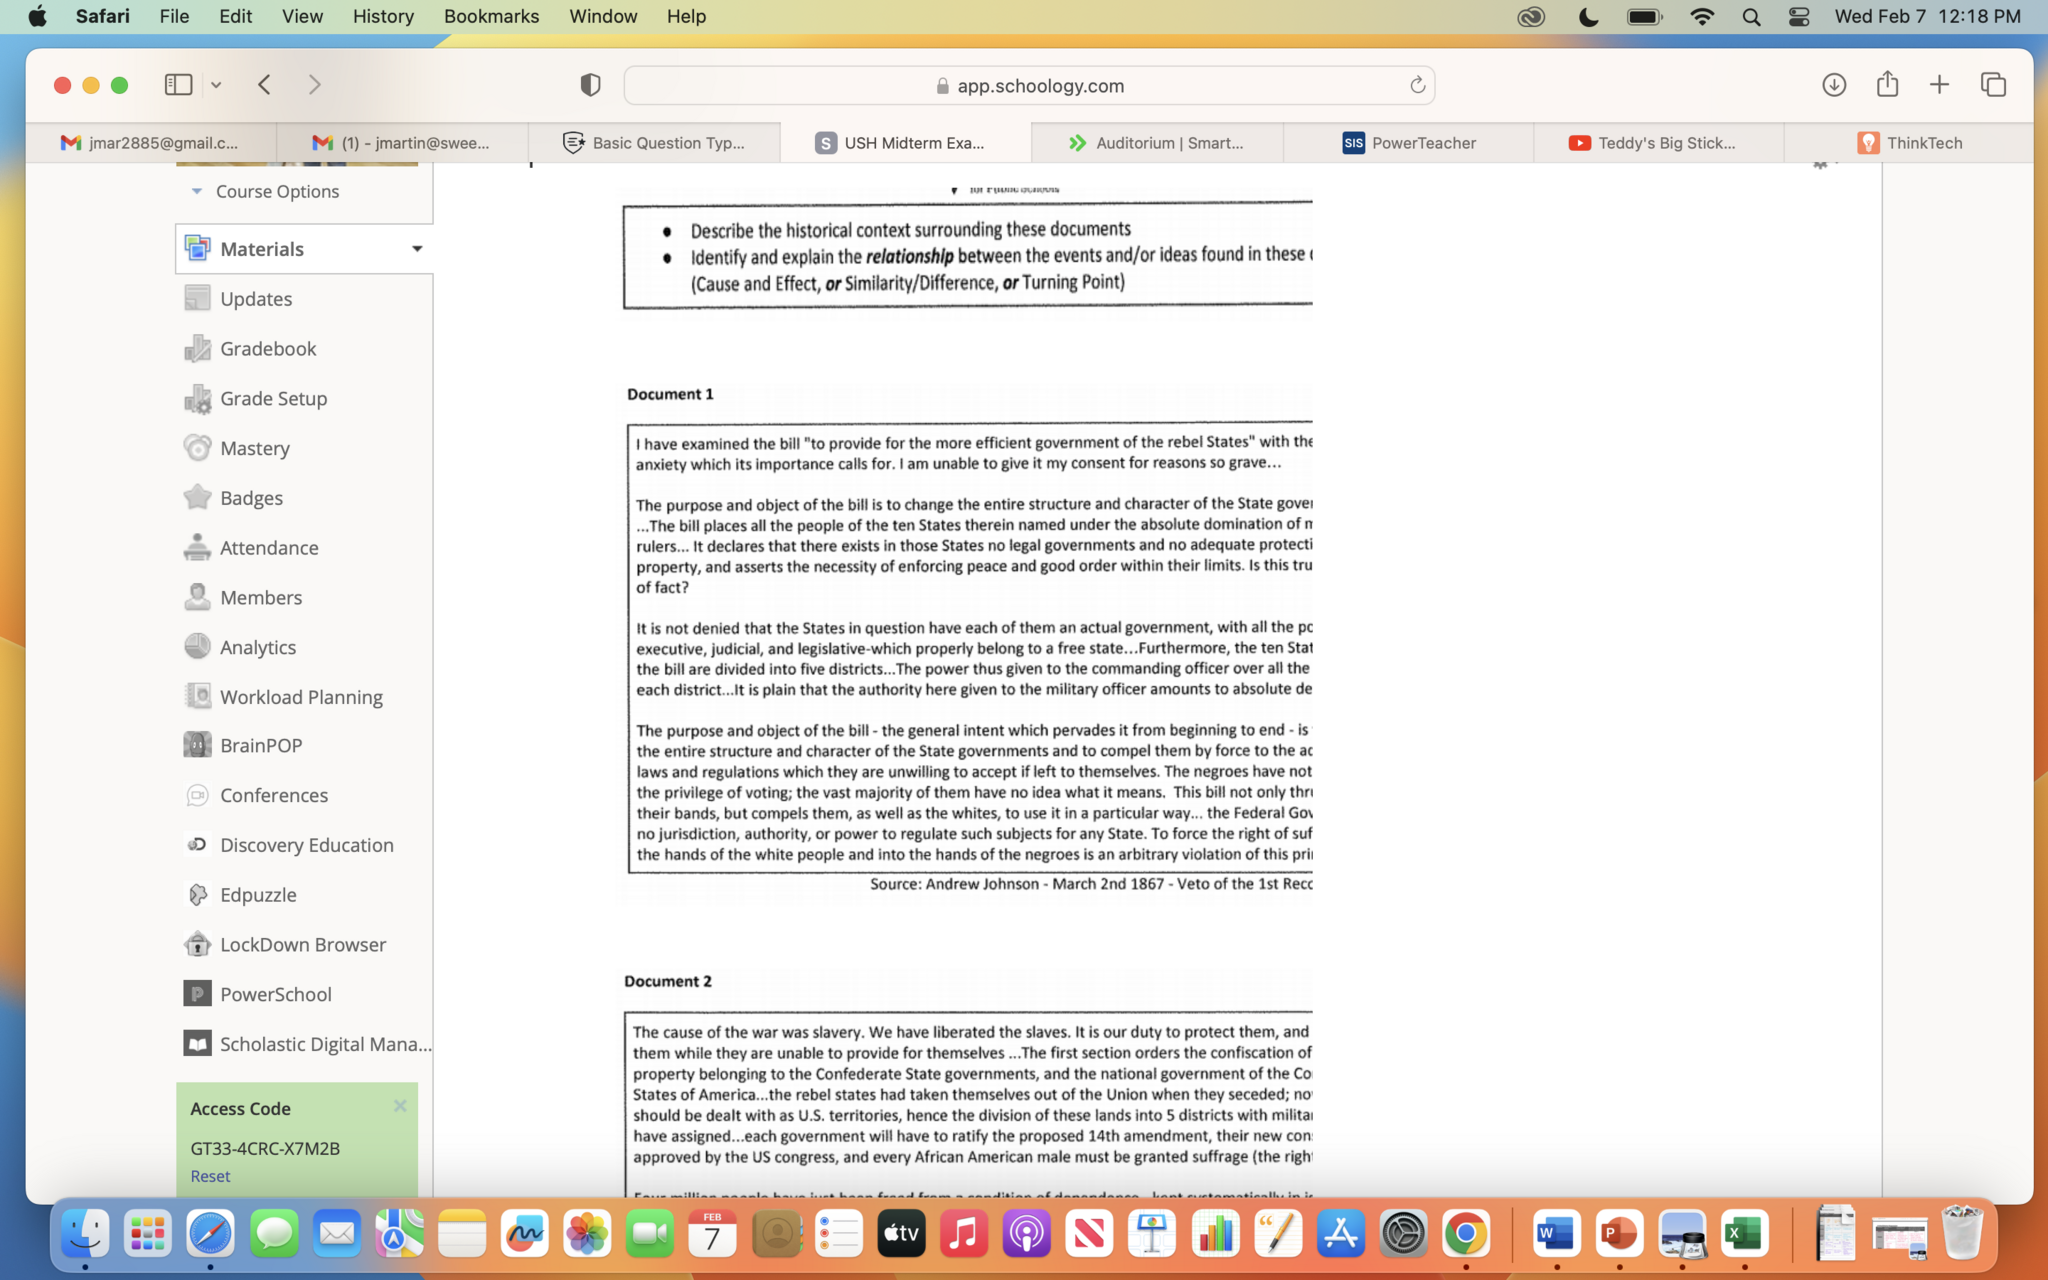
Task: Open Safari downloads icon
Action: tap(1833, 85)
